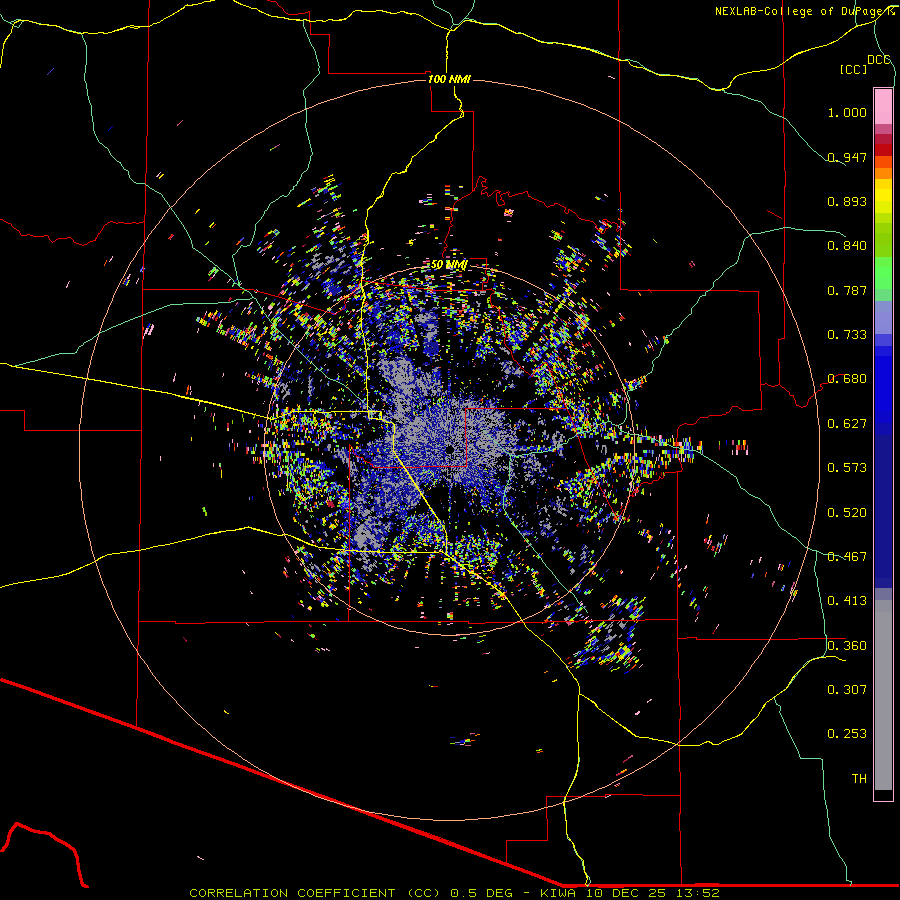Click the TH threshold label on scale

[859, 779]
